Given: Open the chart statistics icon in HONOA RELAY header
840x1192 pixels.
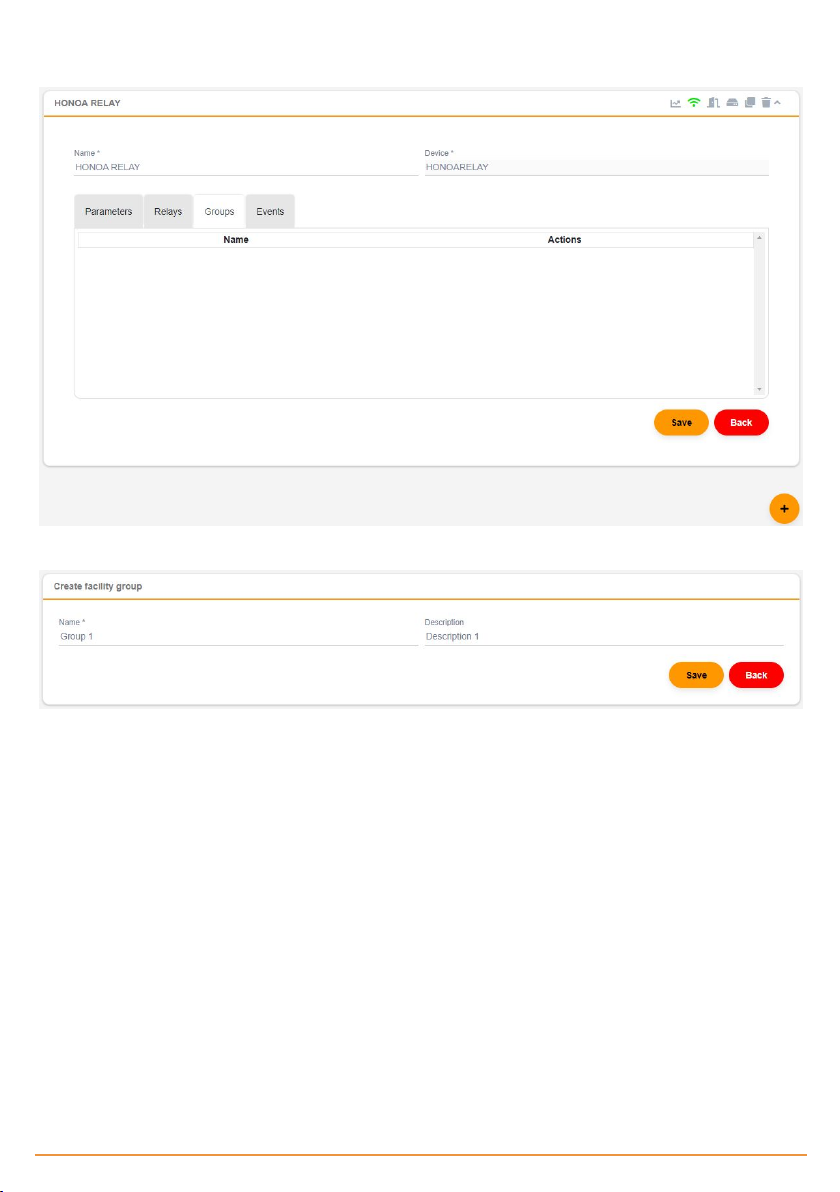Looking at the screenshot, I should (x=675, y=103).
